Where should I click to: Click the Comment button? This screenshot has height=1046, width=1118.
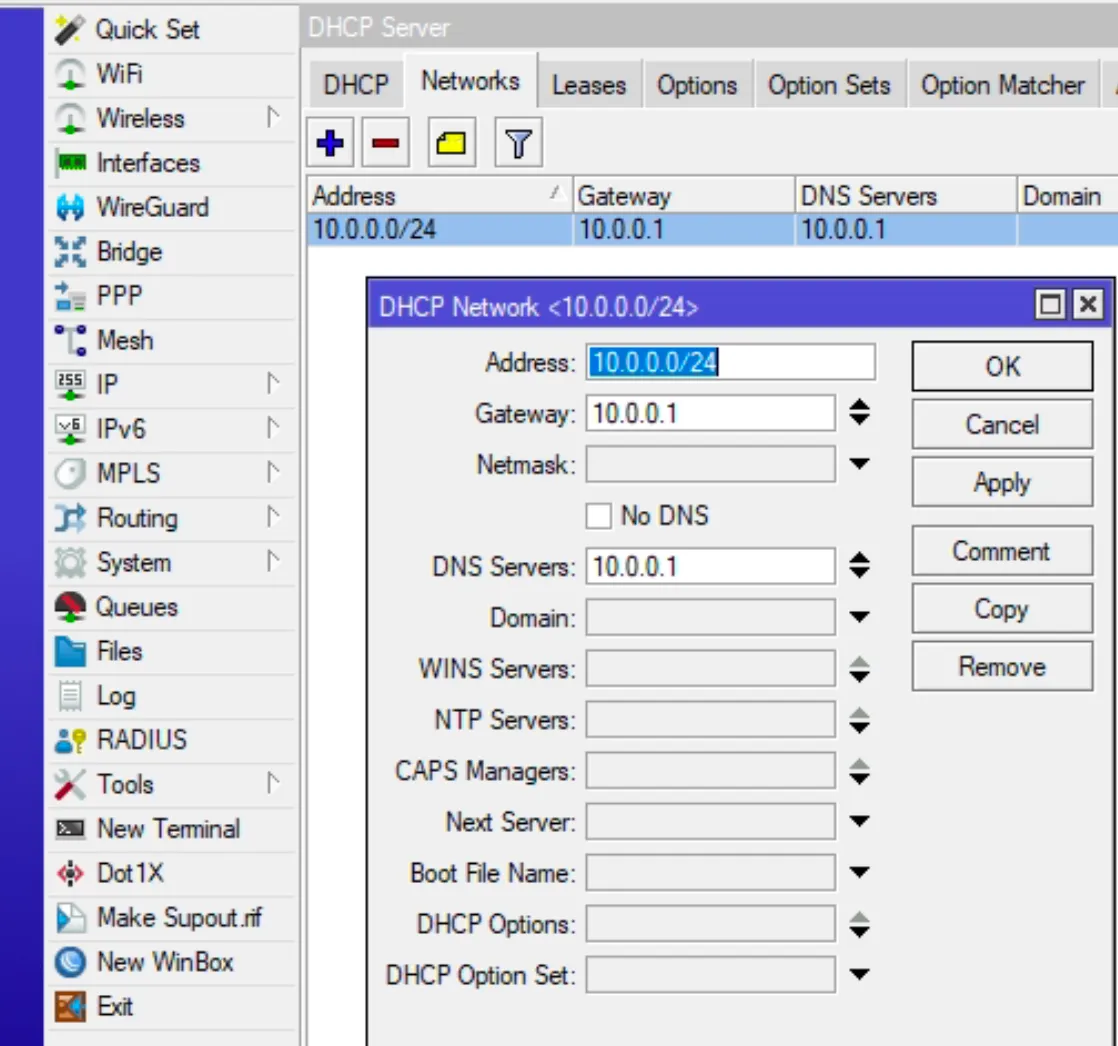tap(1002, 551)
